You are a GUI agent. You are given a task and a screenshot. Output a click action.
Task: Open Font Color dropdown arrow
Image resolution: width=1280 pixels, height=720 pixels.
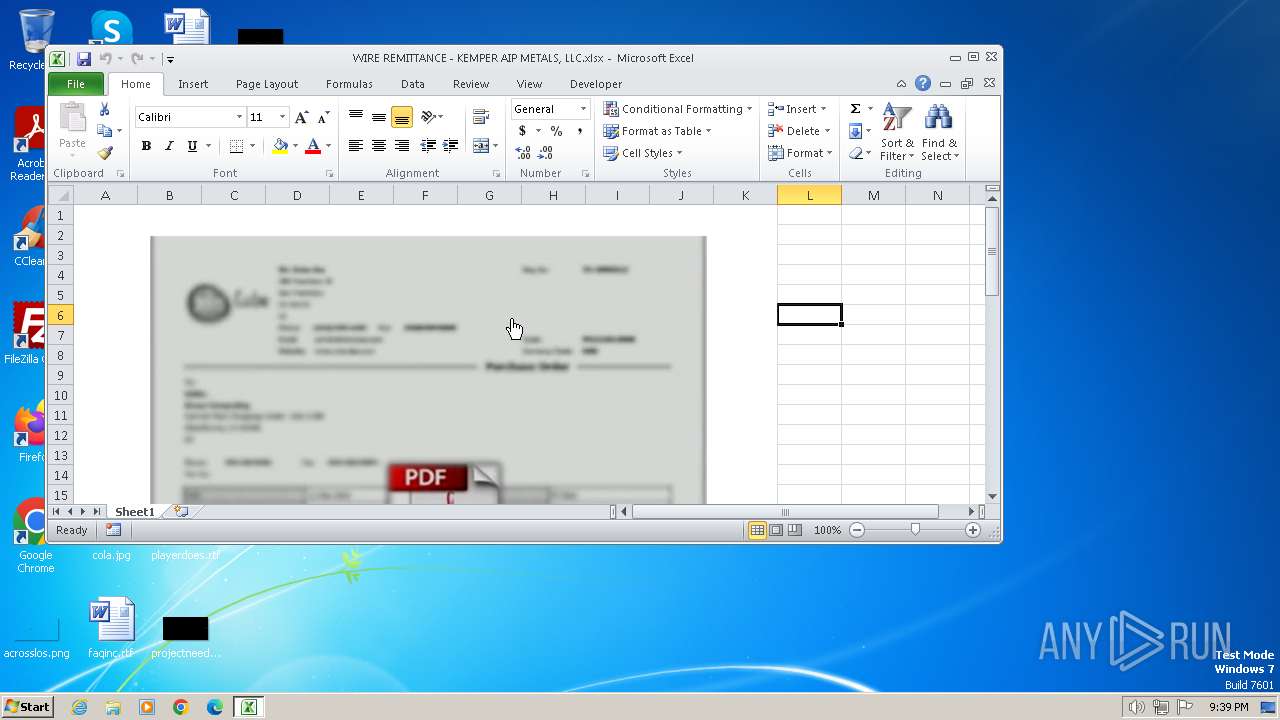tap(328, 146)
